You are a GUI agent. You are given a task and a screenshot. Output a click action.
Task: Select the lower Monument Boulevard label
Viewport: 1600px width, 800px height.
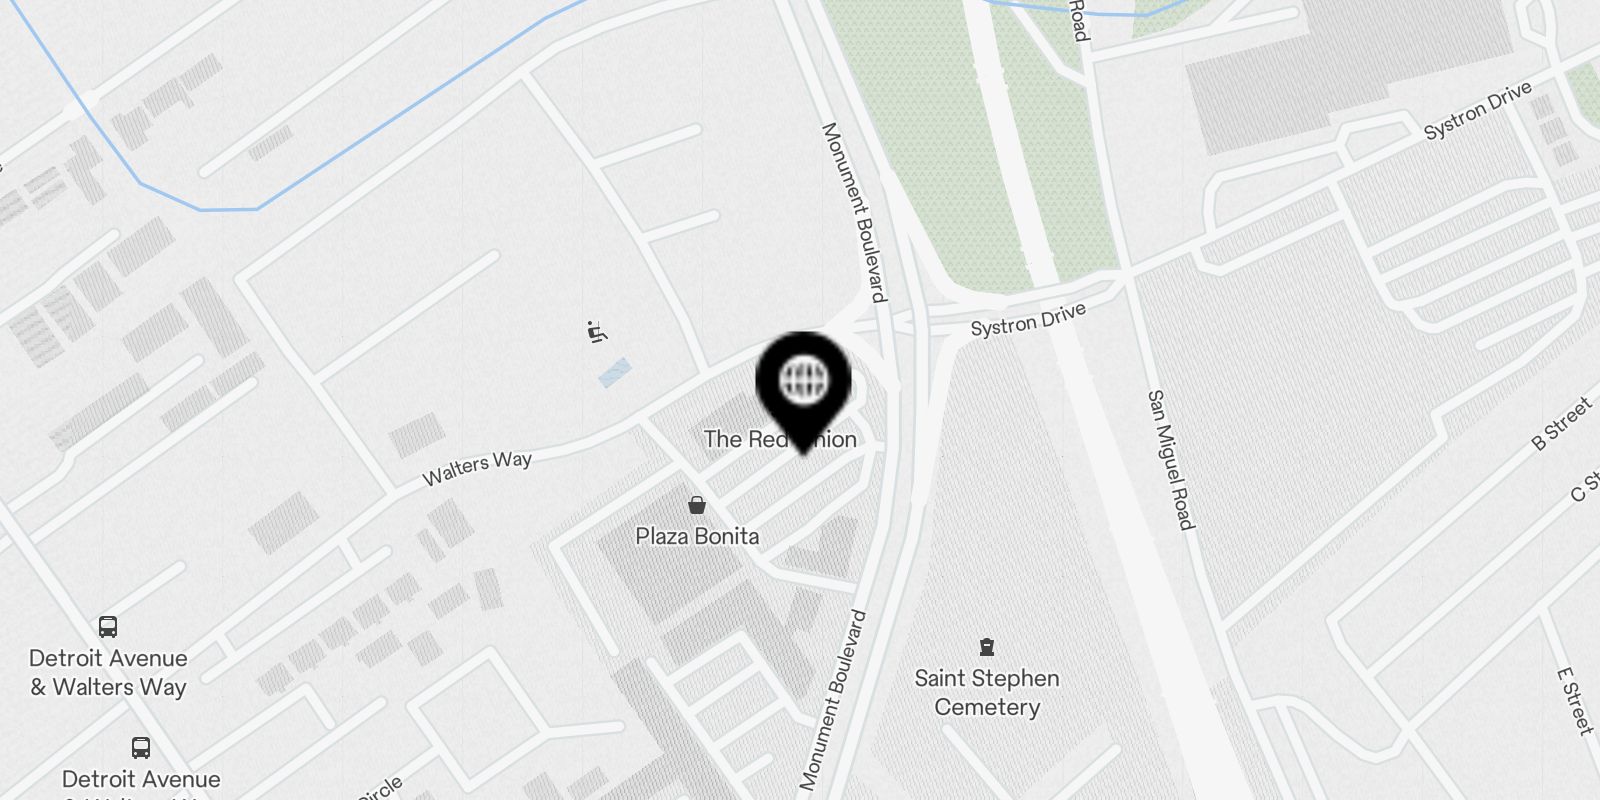click(832, 700)
